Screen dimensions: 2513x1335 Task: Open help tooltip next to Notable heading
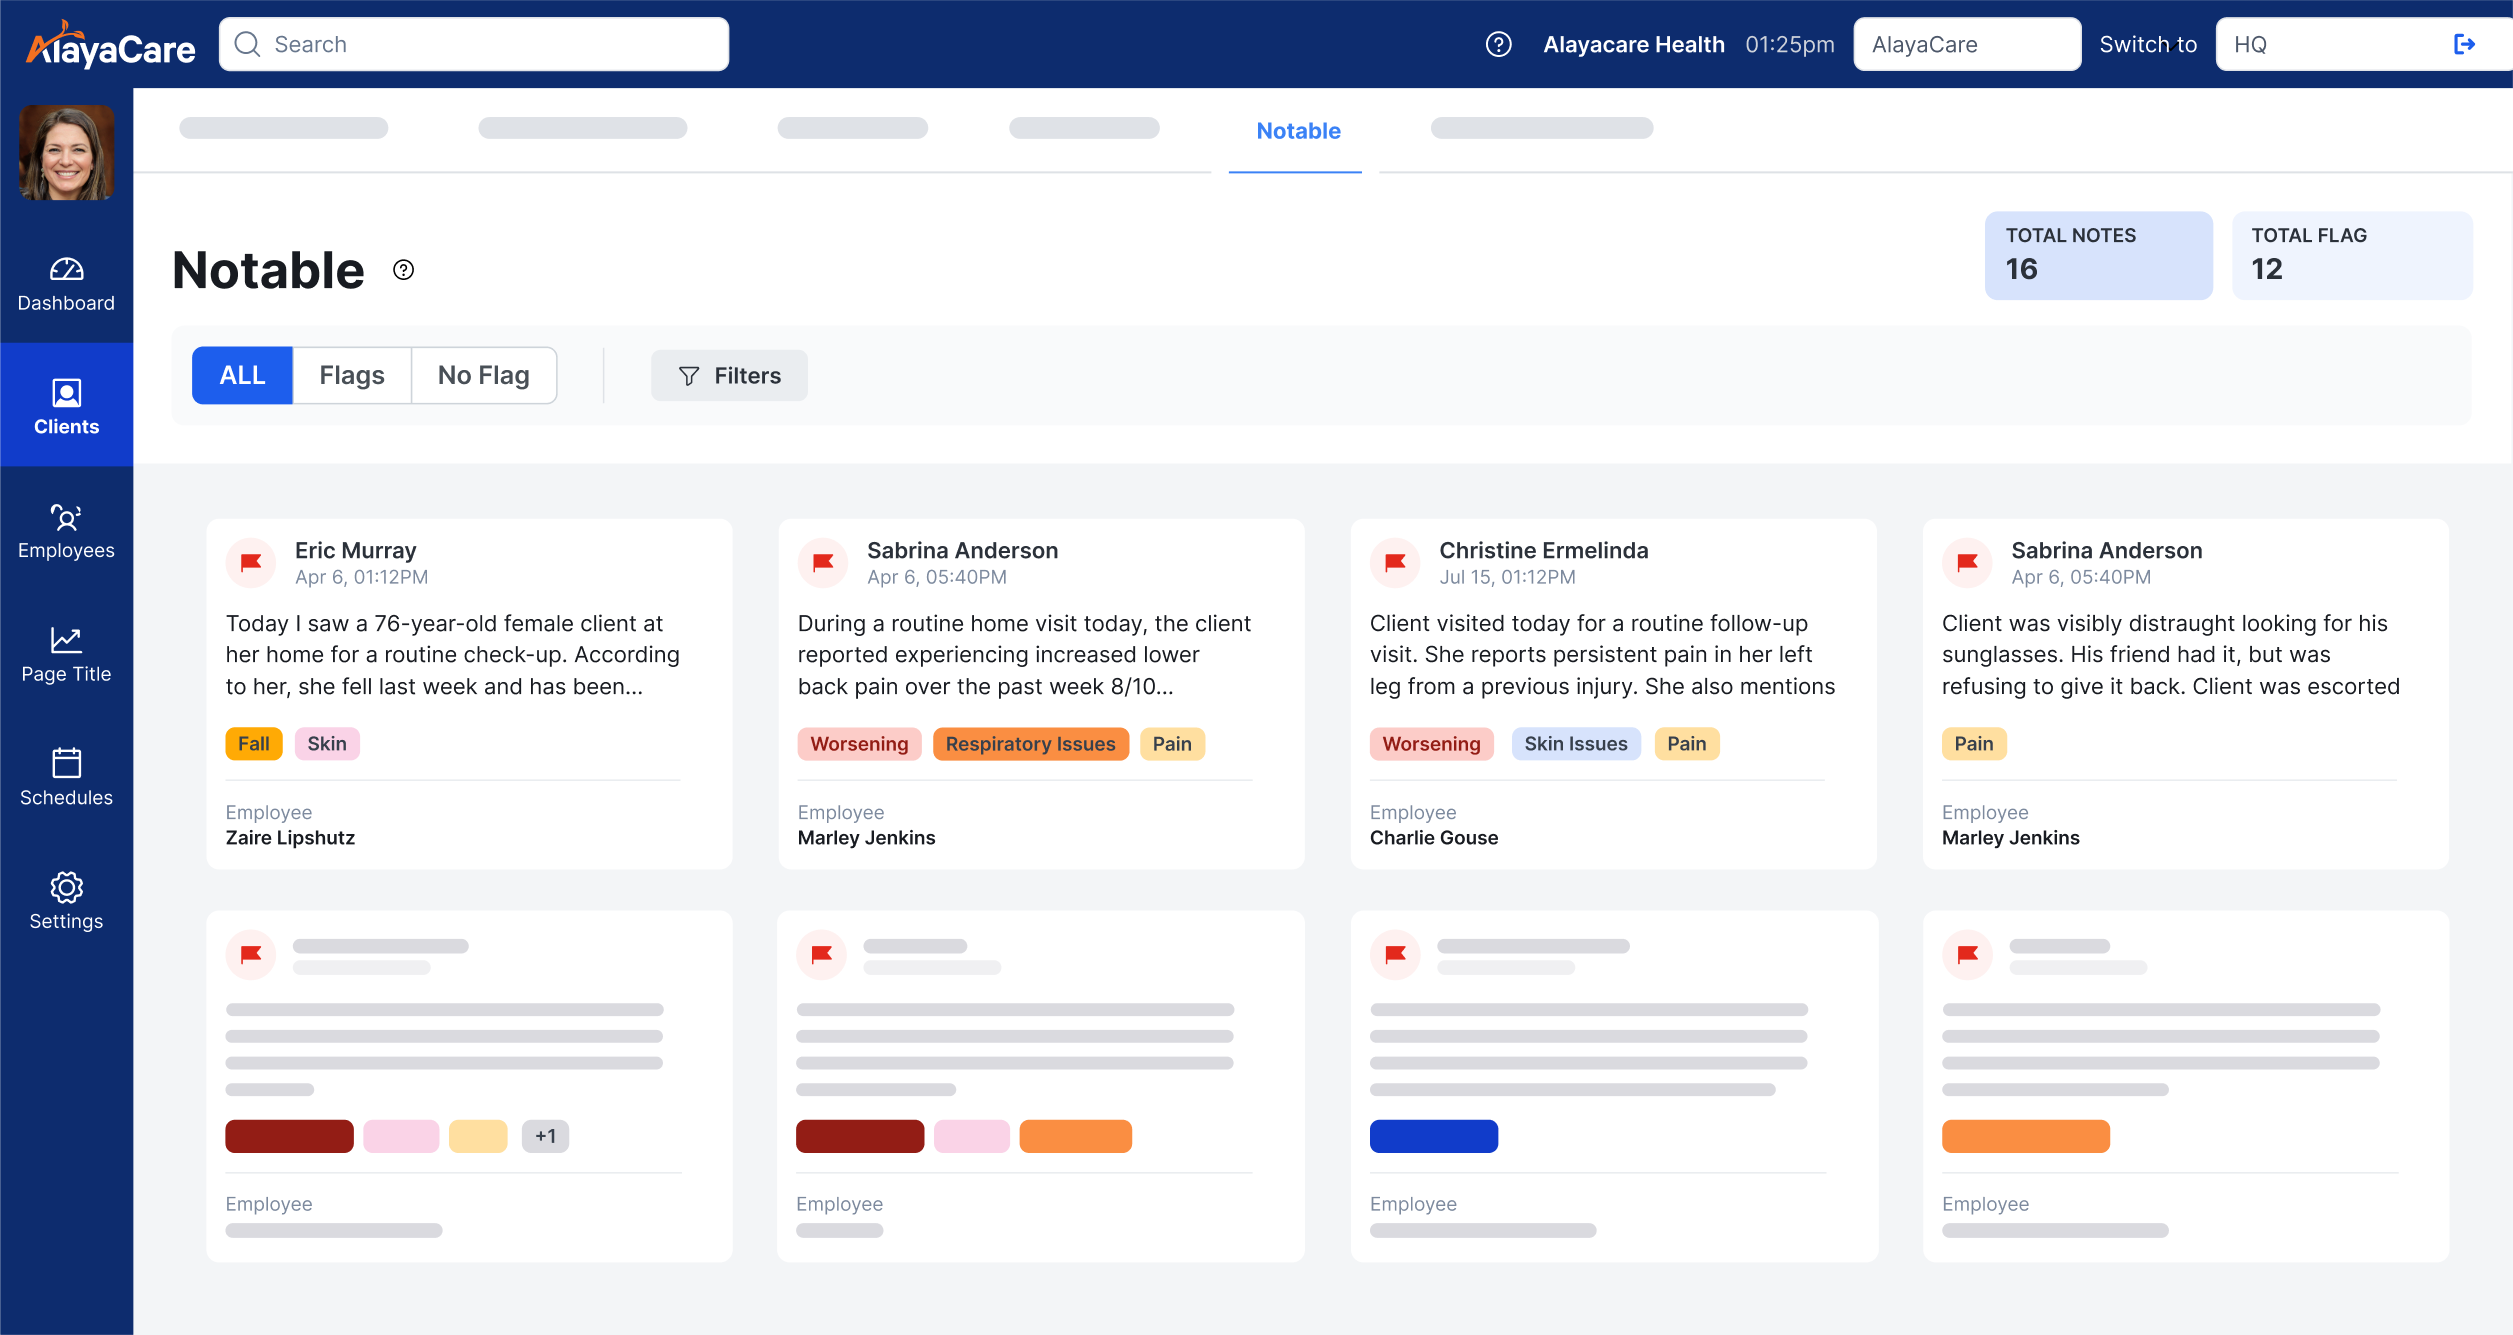pos(404,270)
